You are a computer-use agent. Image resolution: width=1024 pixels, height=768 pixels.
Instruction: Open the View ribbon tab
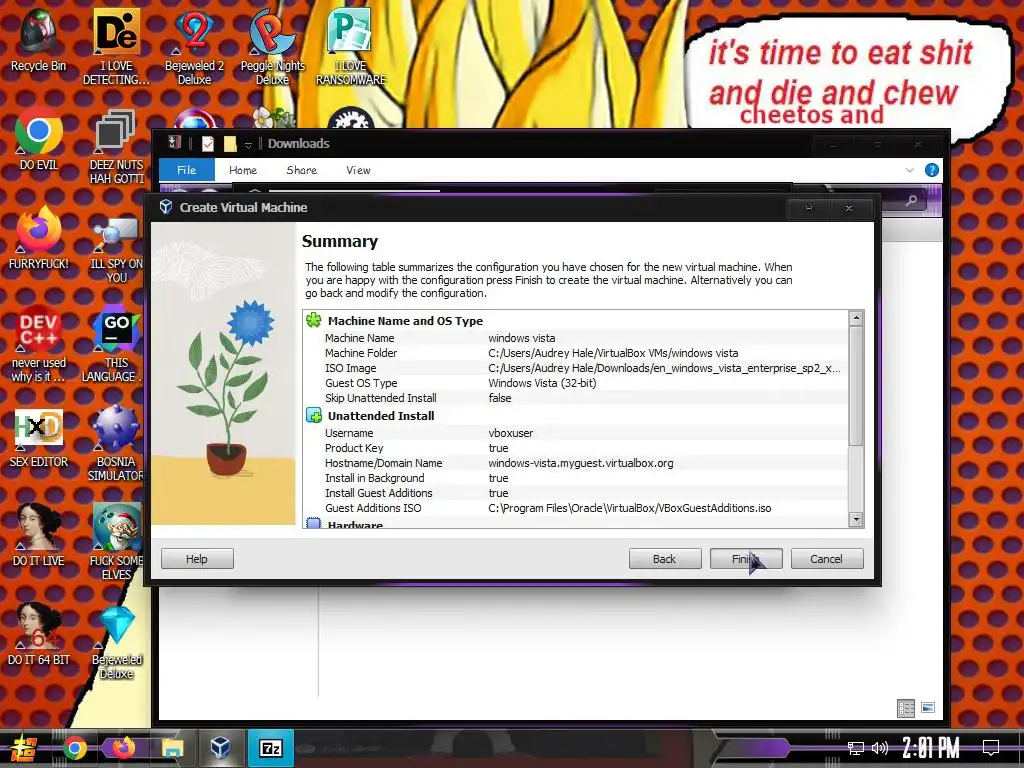point(358,170)
